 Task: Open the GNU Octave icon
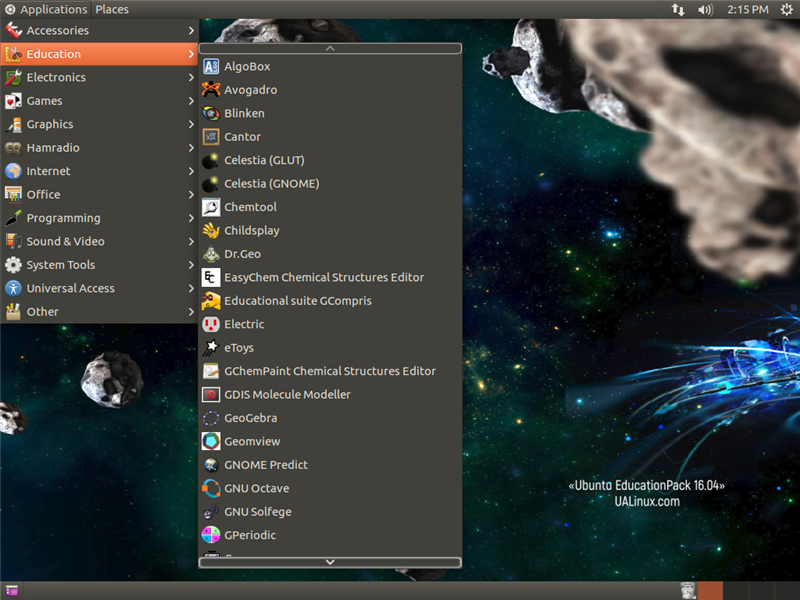211,489
